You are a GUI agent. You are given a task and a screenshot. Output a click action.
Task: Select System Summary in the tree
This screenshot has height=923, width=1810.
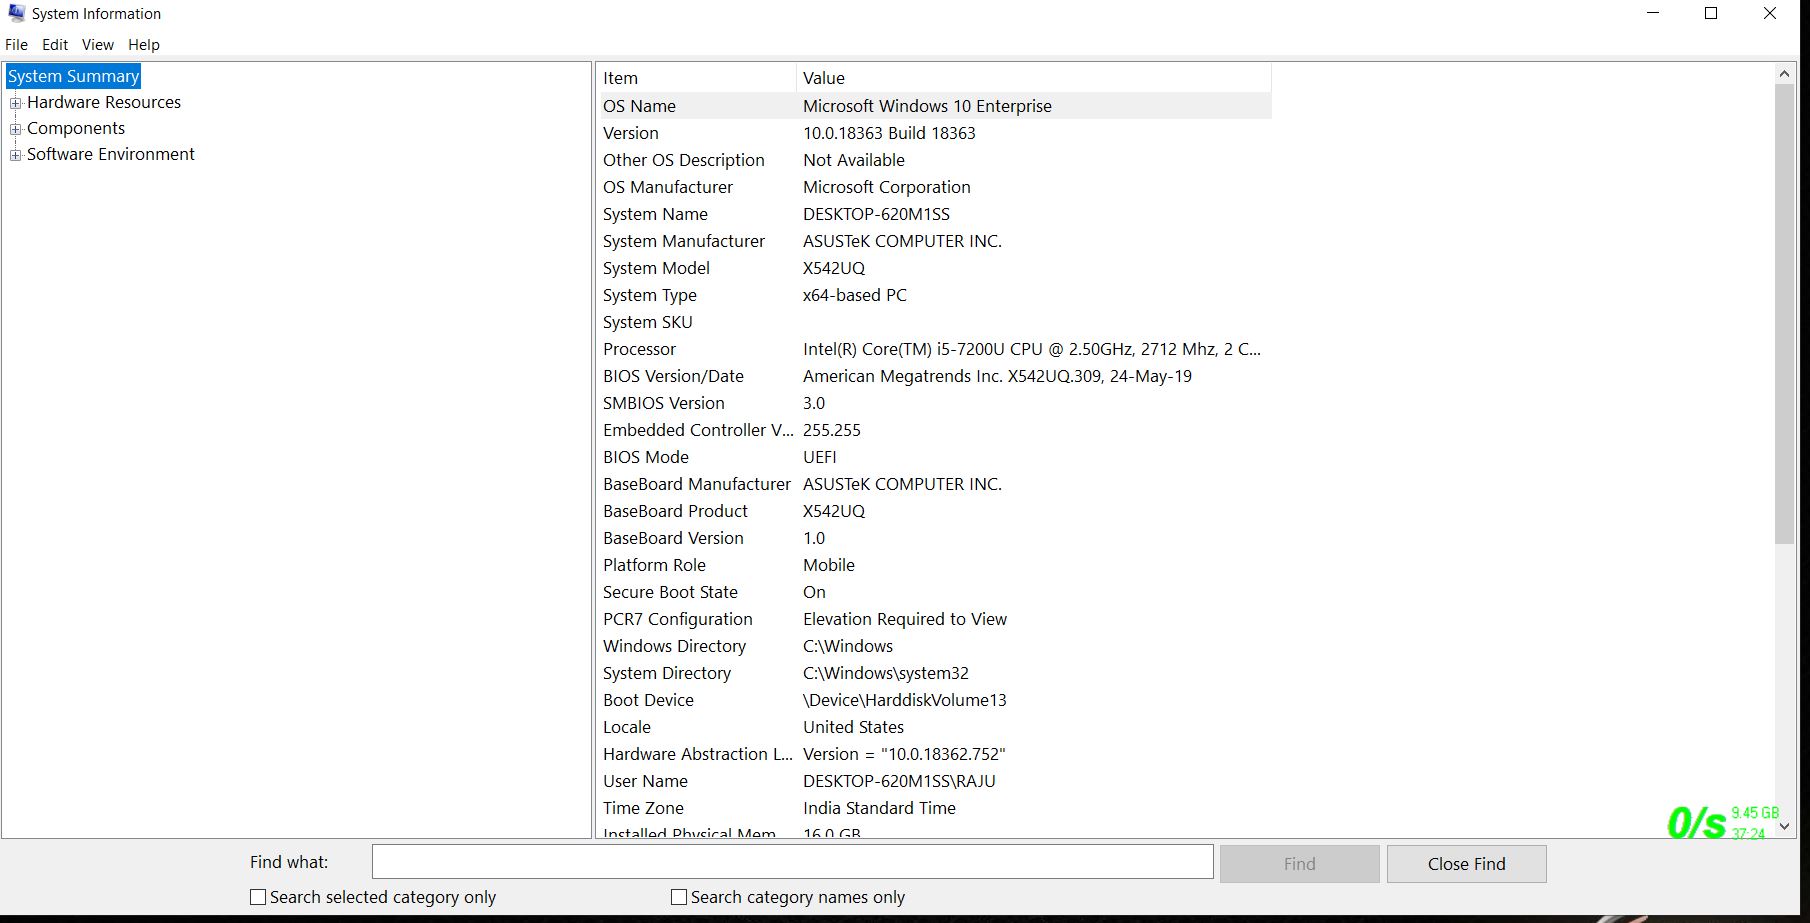click(x=73, y=76)
